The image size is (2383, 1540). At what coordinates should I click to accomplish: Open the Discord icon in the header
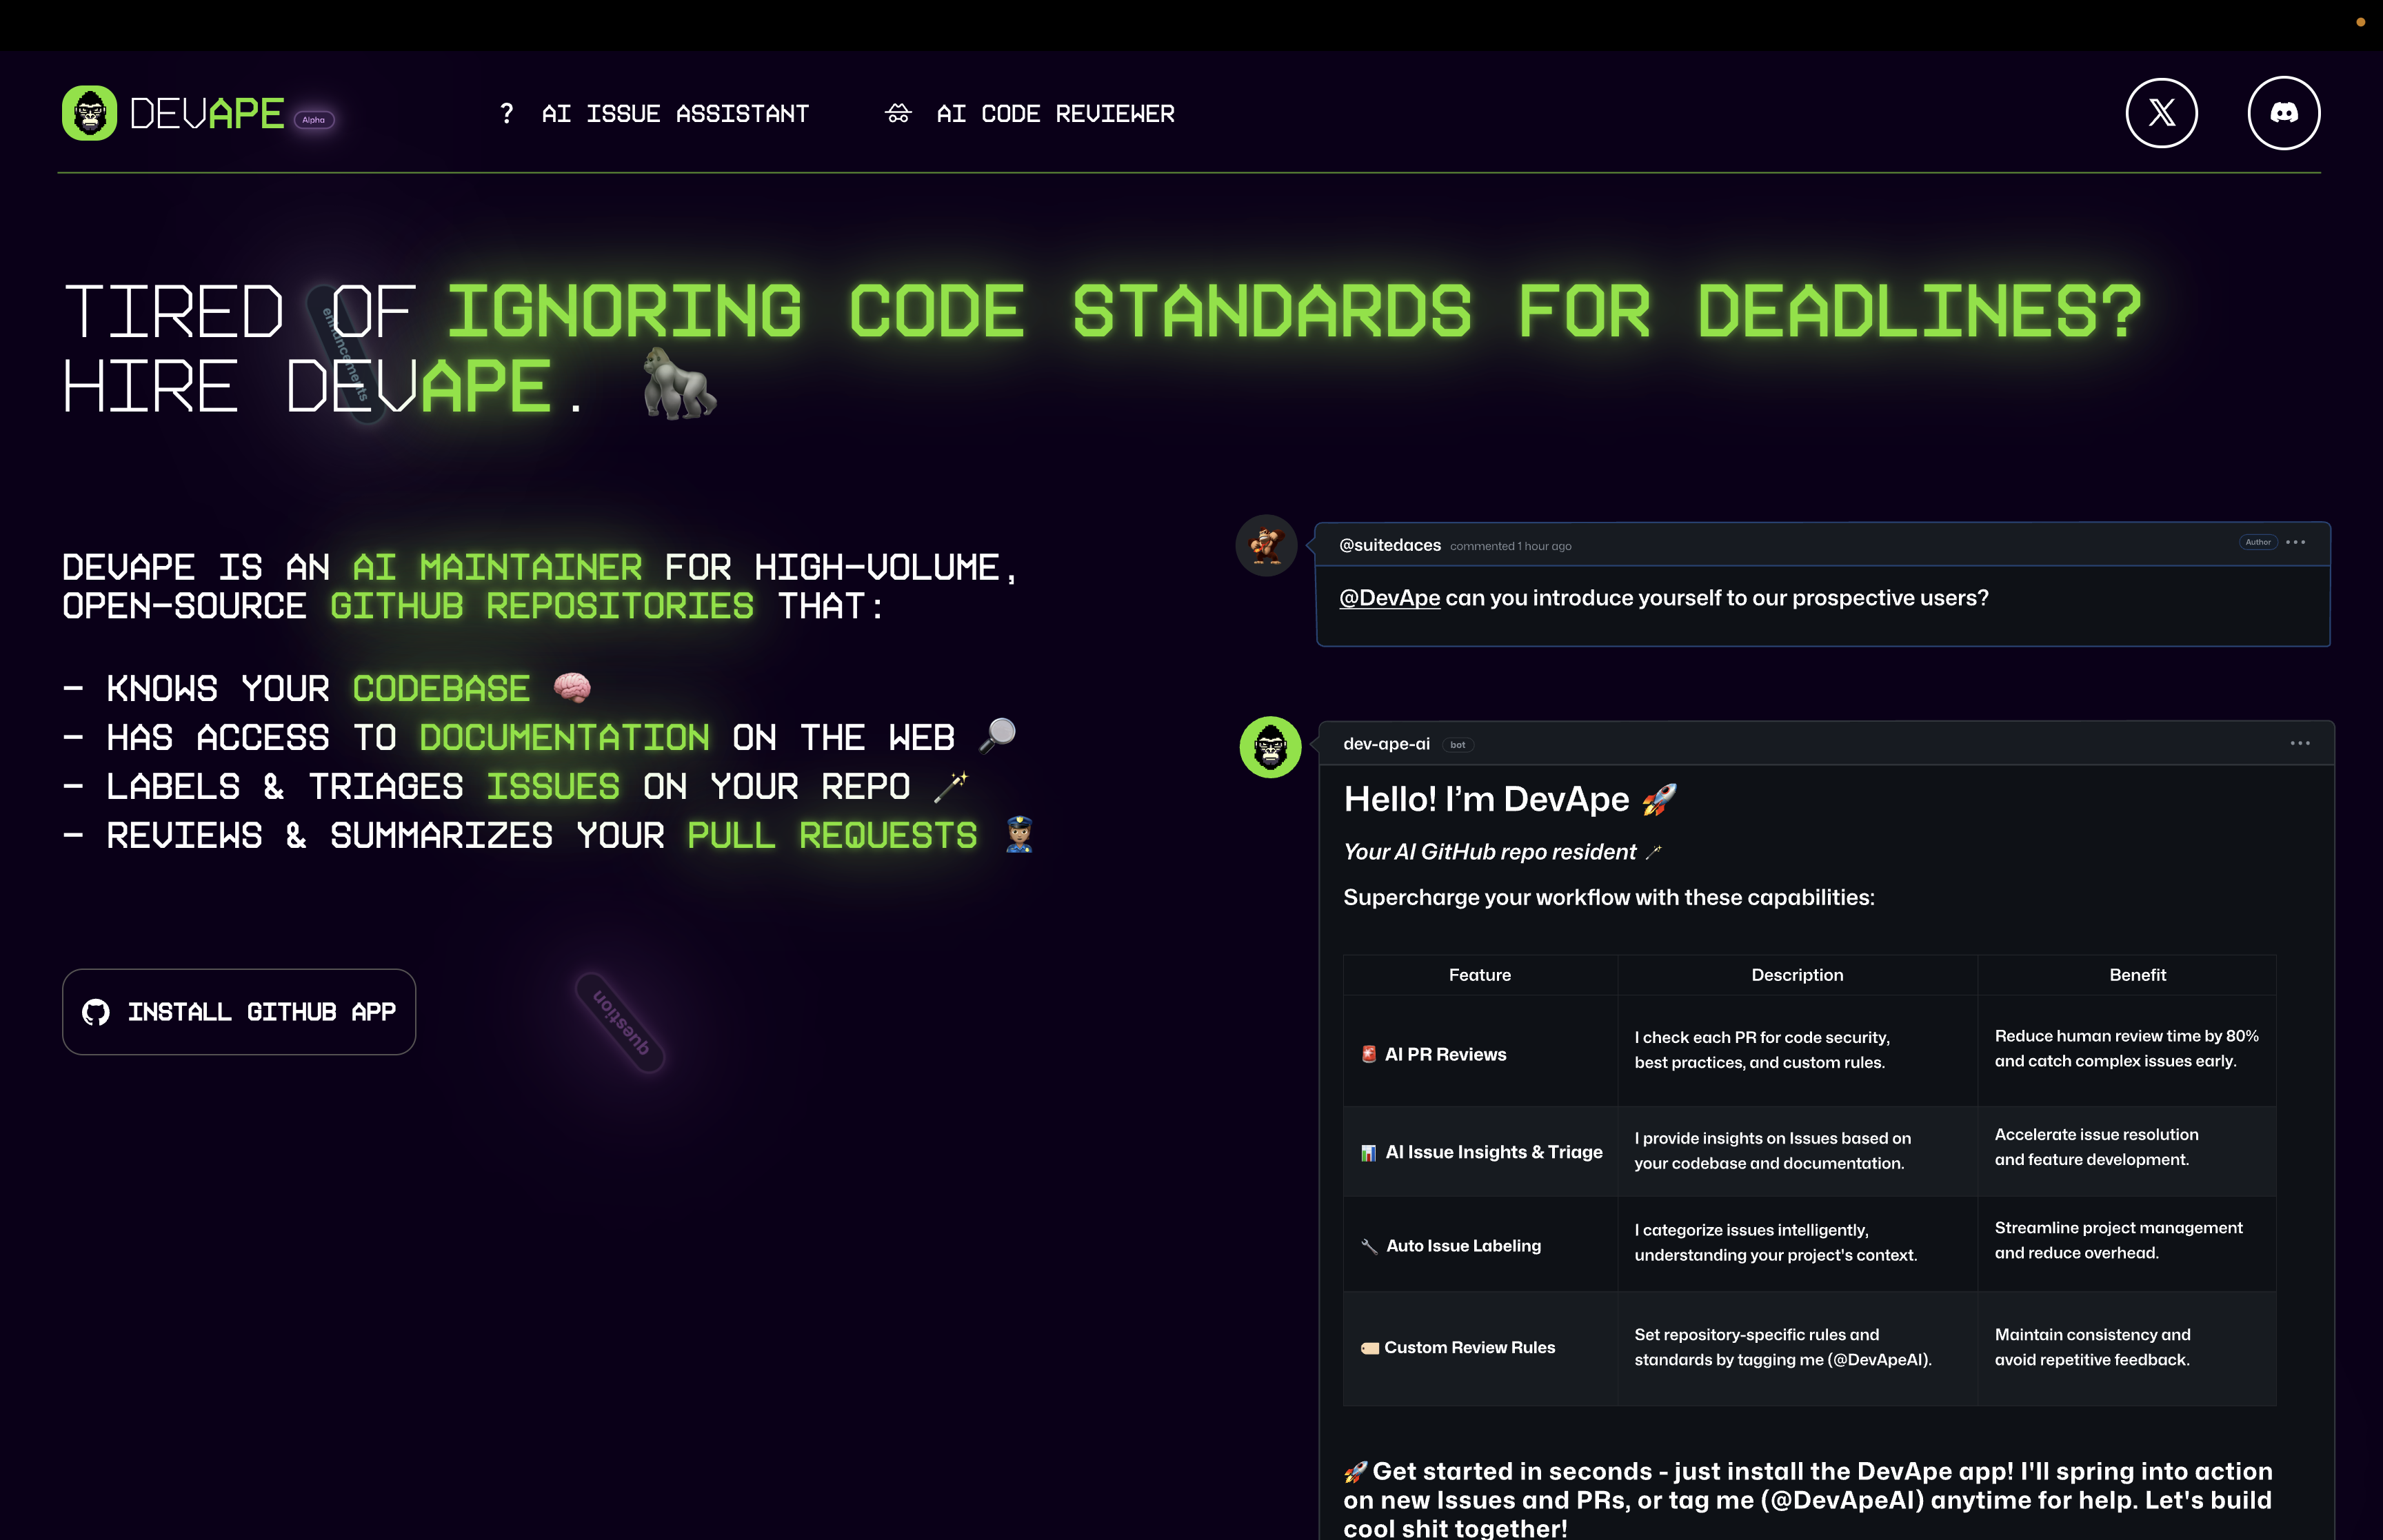tap(2285, 113)
